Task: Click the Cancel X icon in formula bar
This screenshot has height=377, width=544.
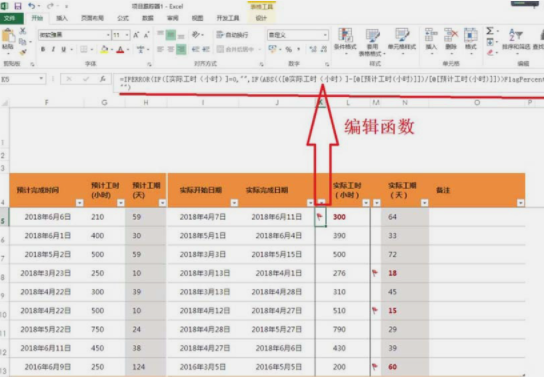Action: click(69, 79)
